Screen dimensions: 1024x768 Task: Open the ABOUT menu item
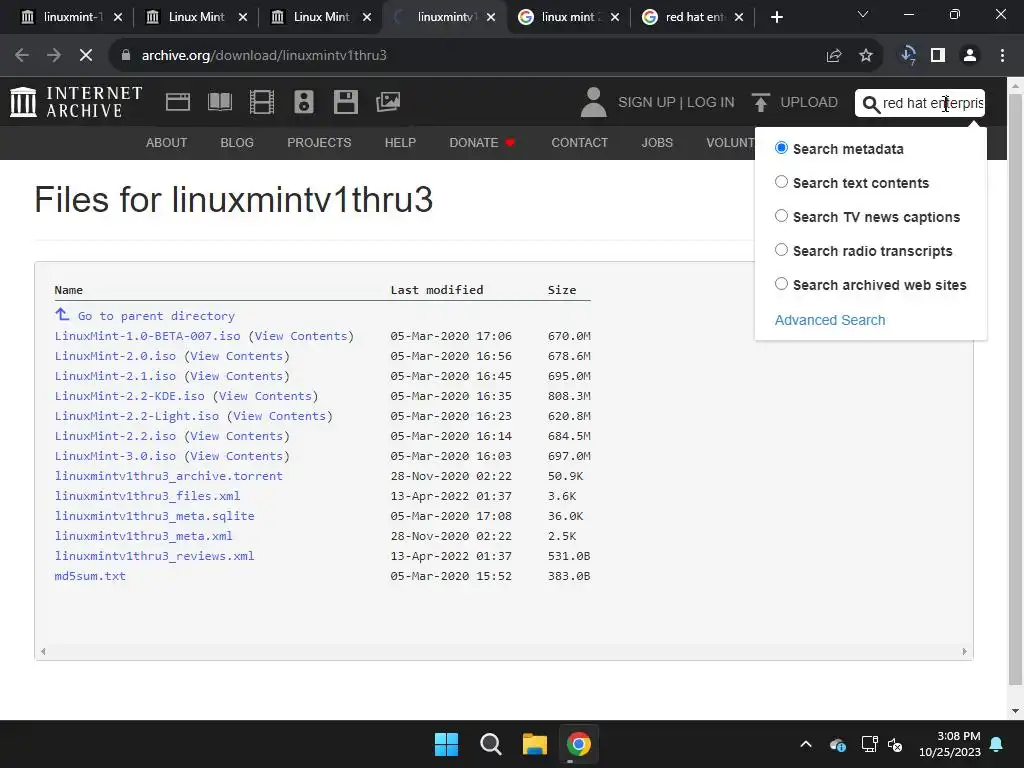tap(167, 142)
